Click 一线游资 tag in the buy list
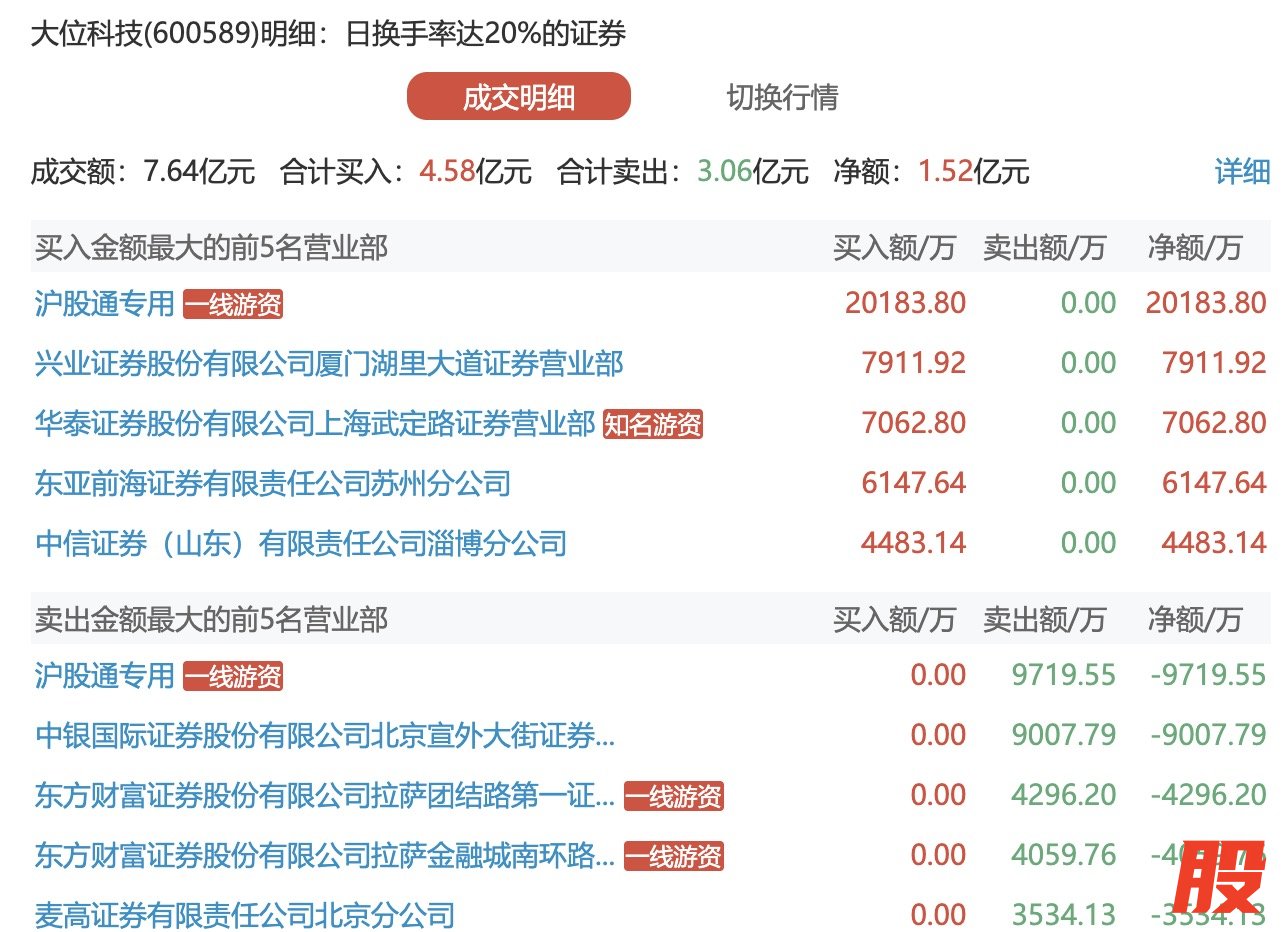The width and height of the screenshot is (1286, 932). click(x=233, y=305)
